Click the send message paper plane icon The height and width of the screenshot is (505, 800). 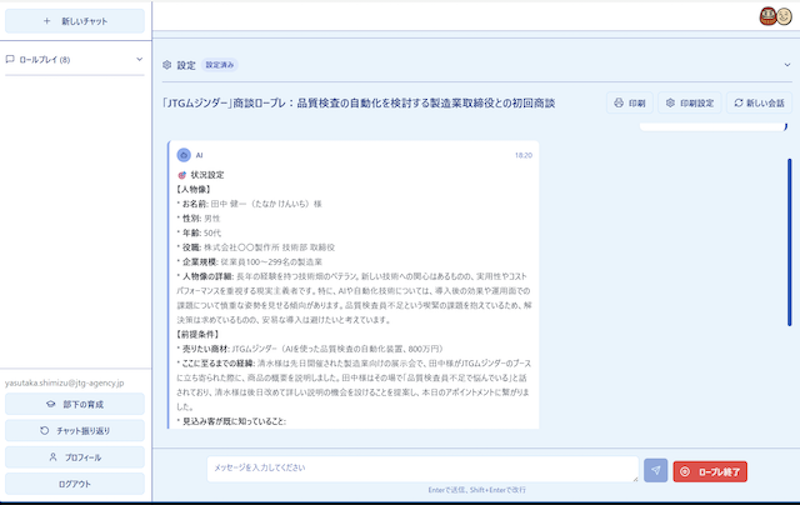[655, 471]
